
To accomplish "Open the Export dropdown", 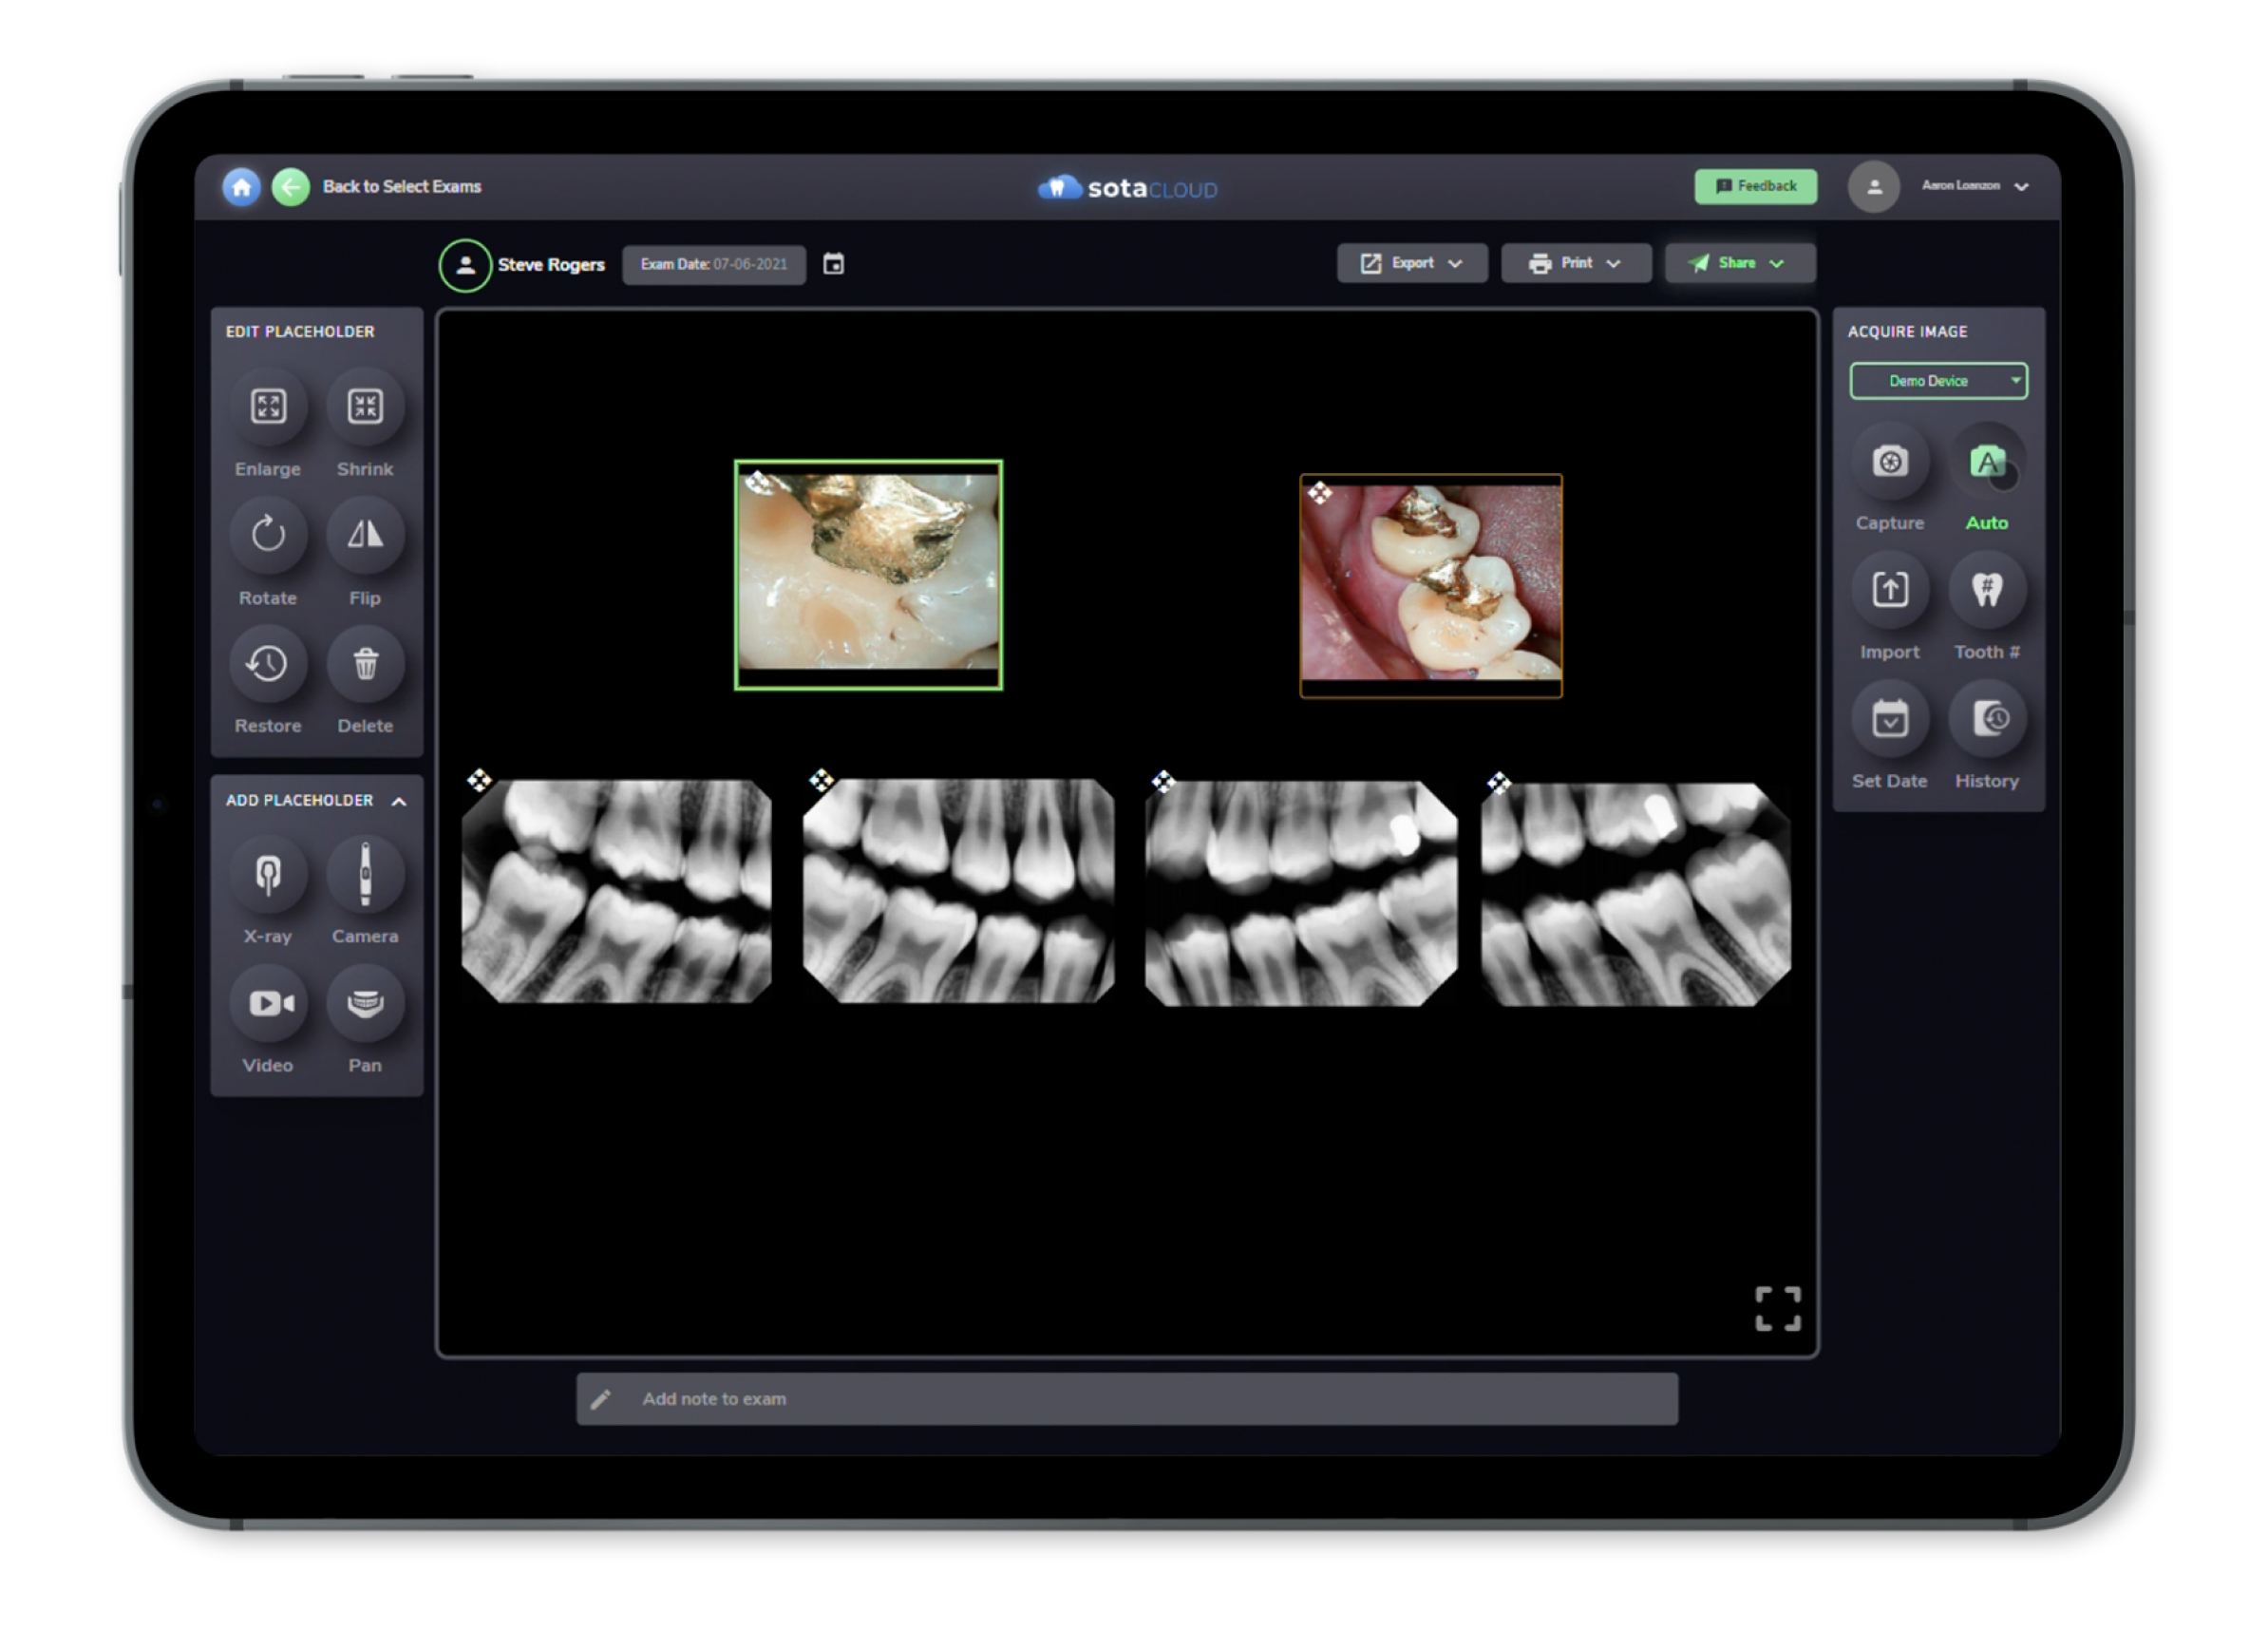I will point(1411,262).
